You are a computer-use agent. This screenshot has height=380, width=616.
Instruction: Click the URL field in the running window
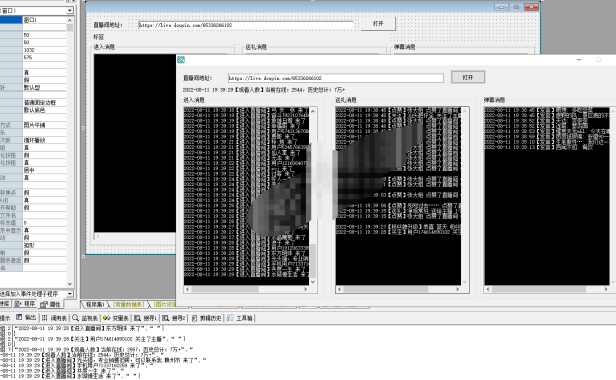pos(336,78)
